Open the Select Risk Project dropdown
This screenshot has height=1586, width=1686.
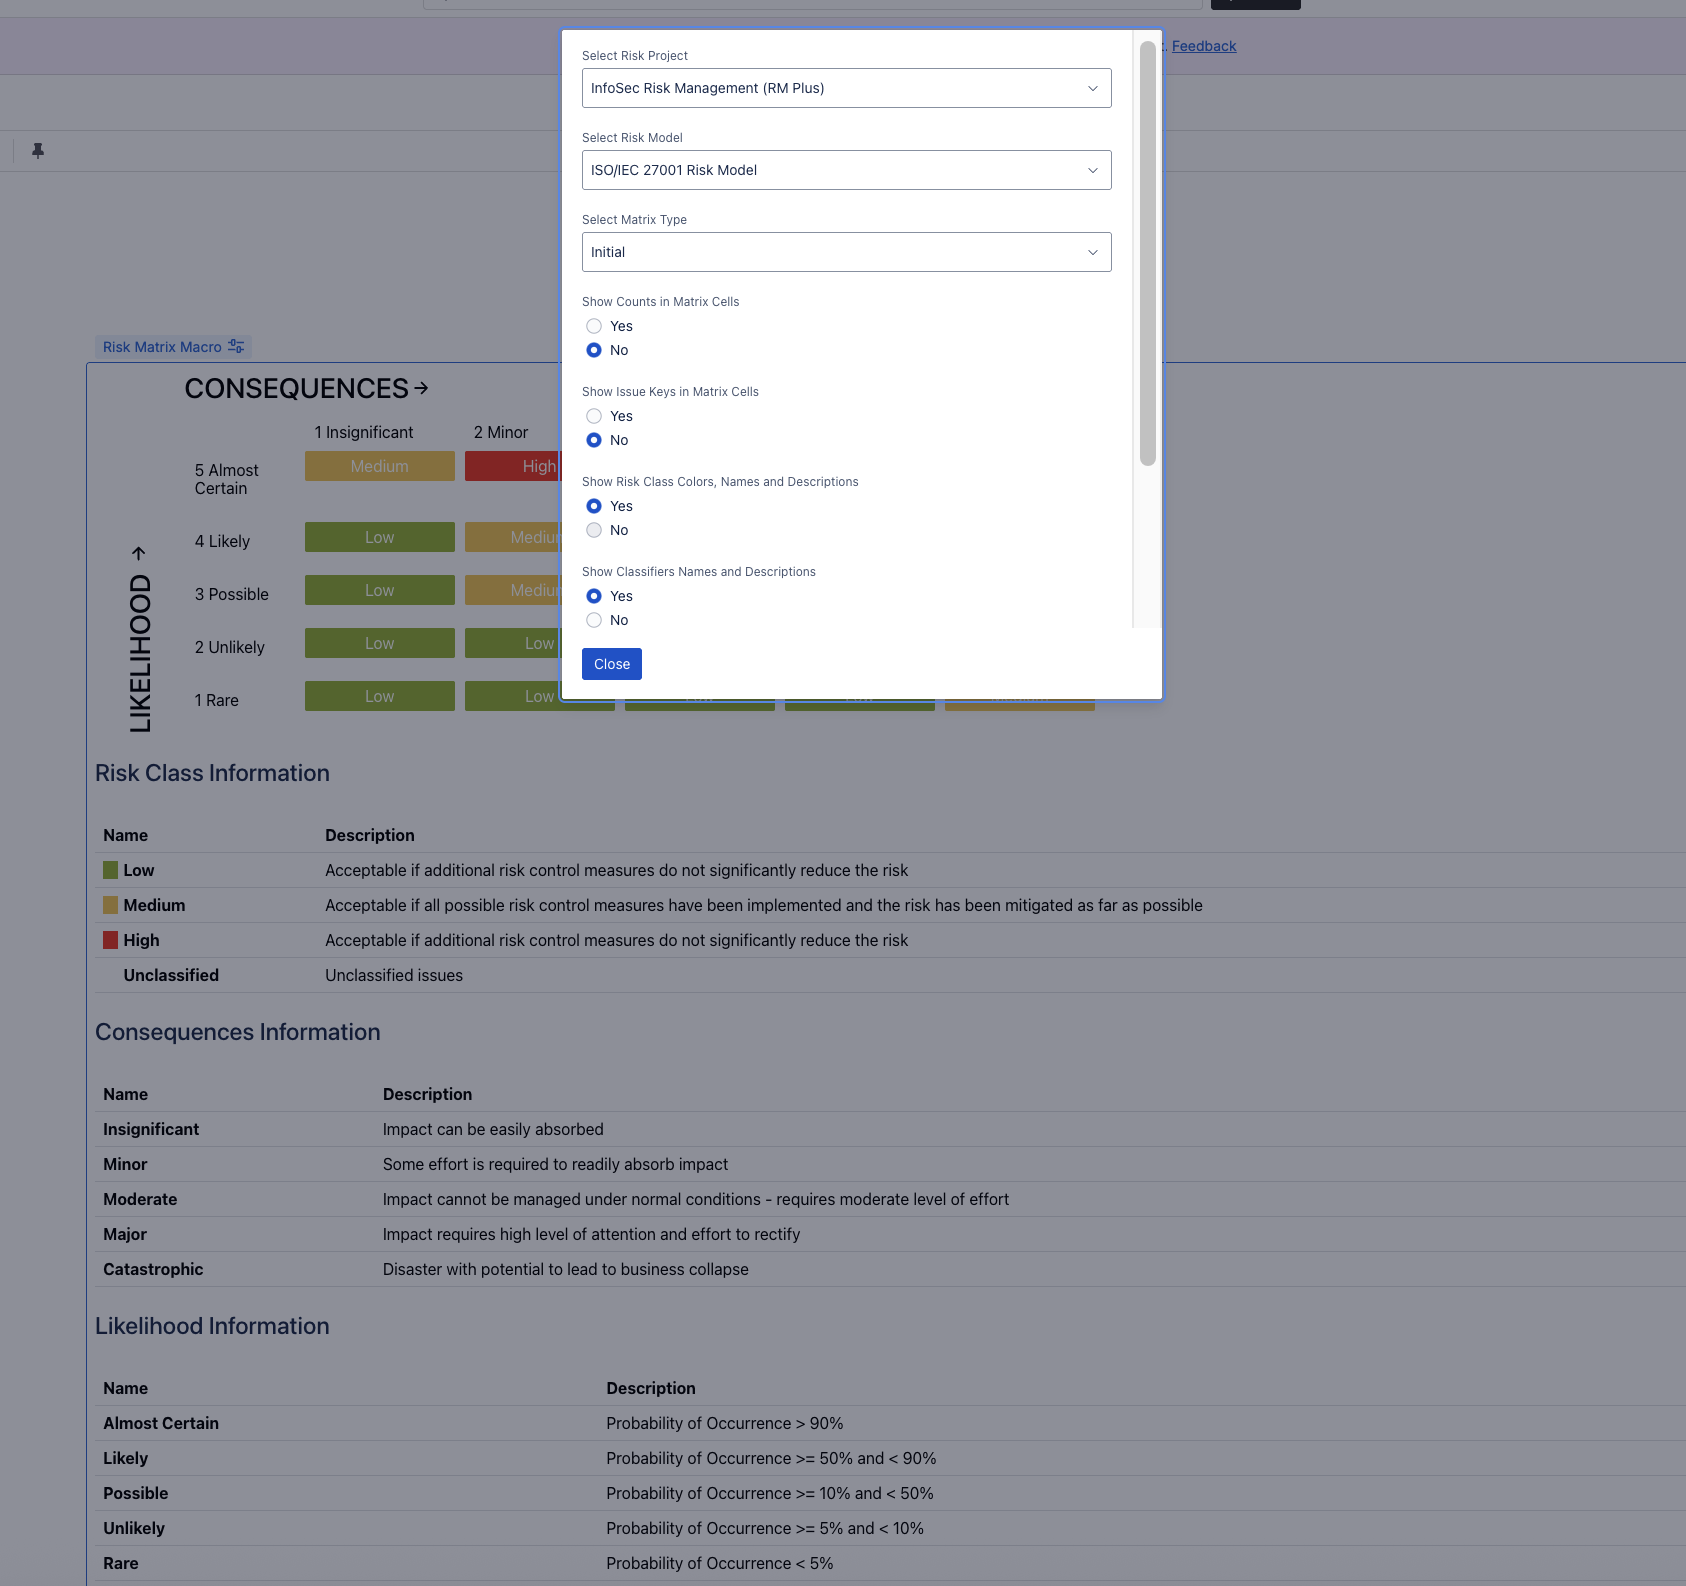(x=846, y=88)
